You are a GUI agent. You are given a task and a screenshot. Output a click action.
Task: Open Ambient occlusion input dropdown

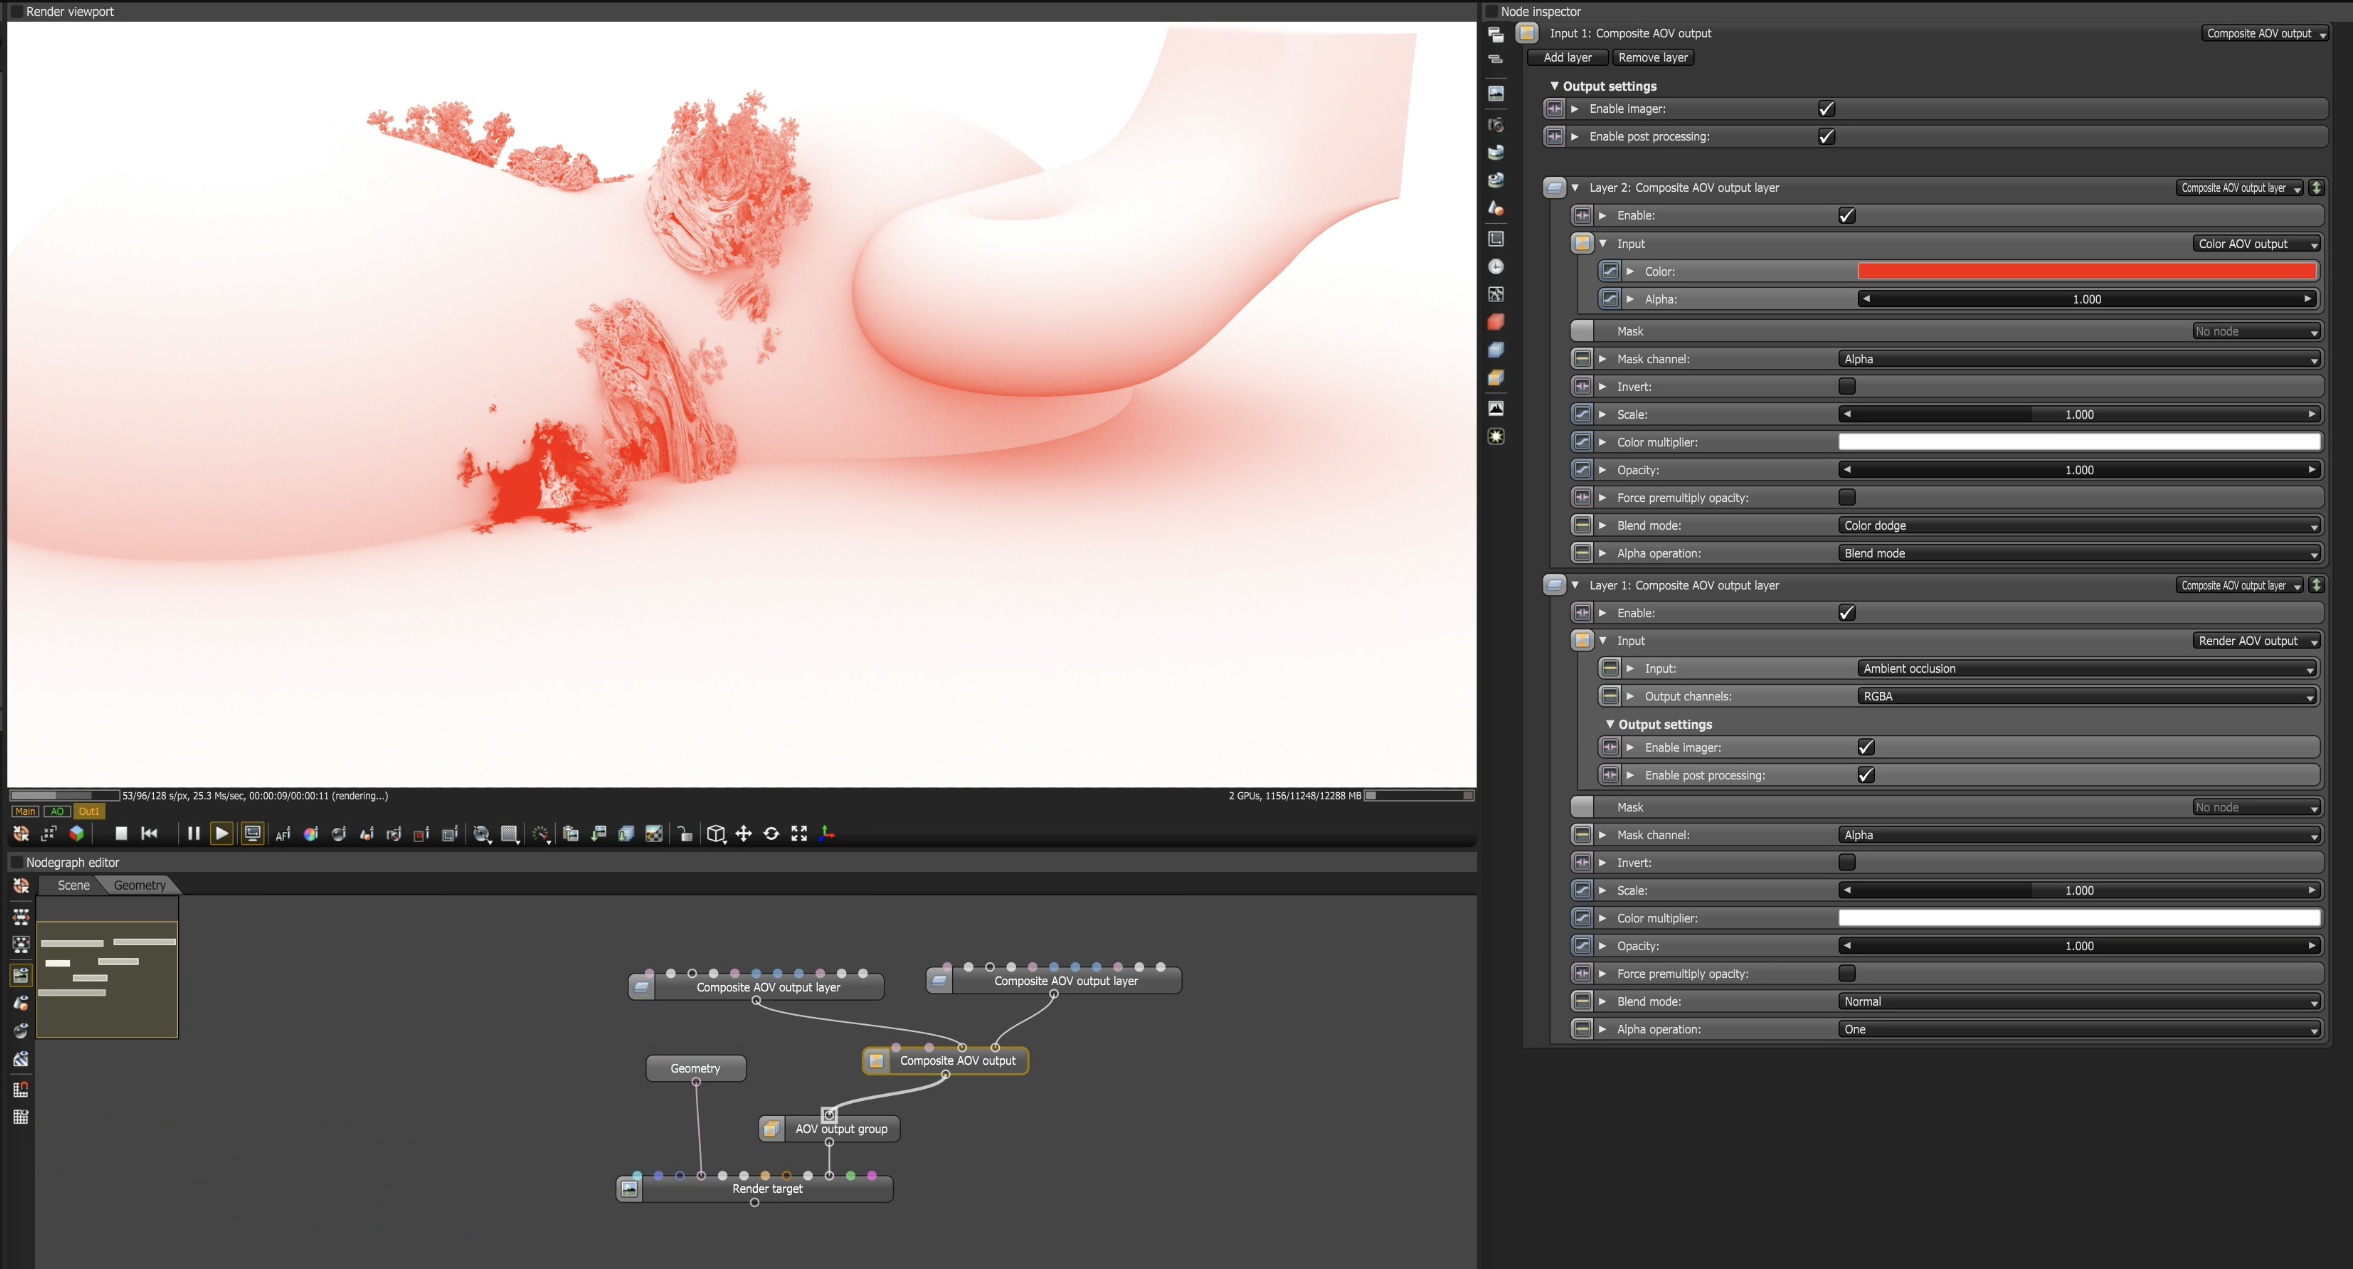2087,668
